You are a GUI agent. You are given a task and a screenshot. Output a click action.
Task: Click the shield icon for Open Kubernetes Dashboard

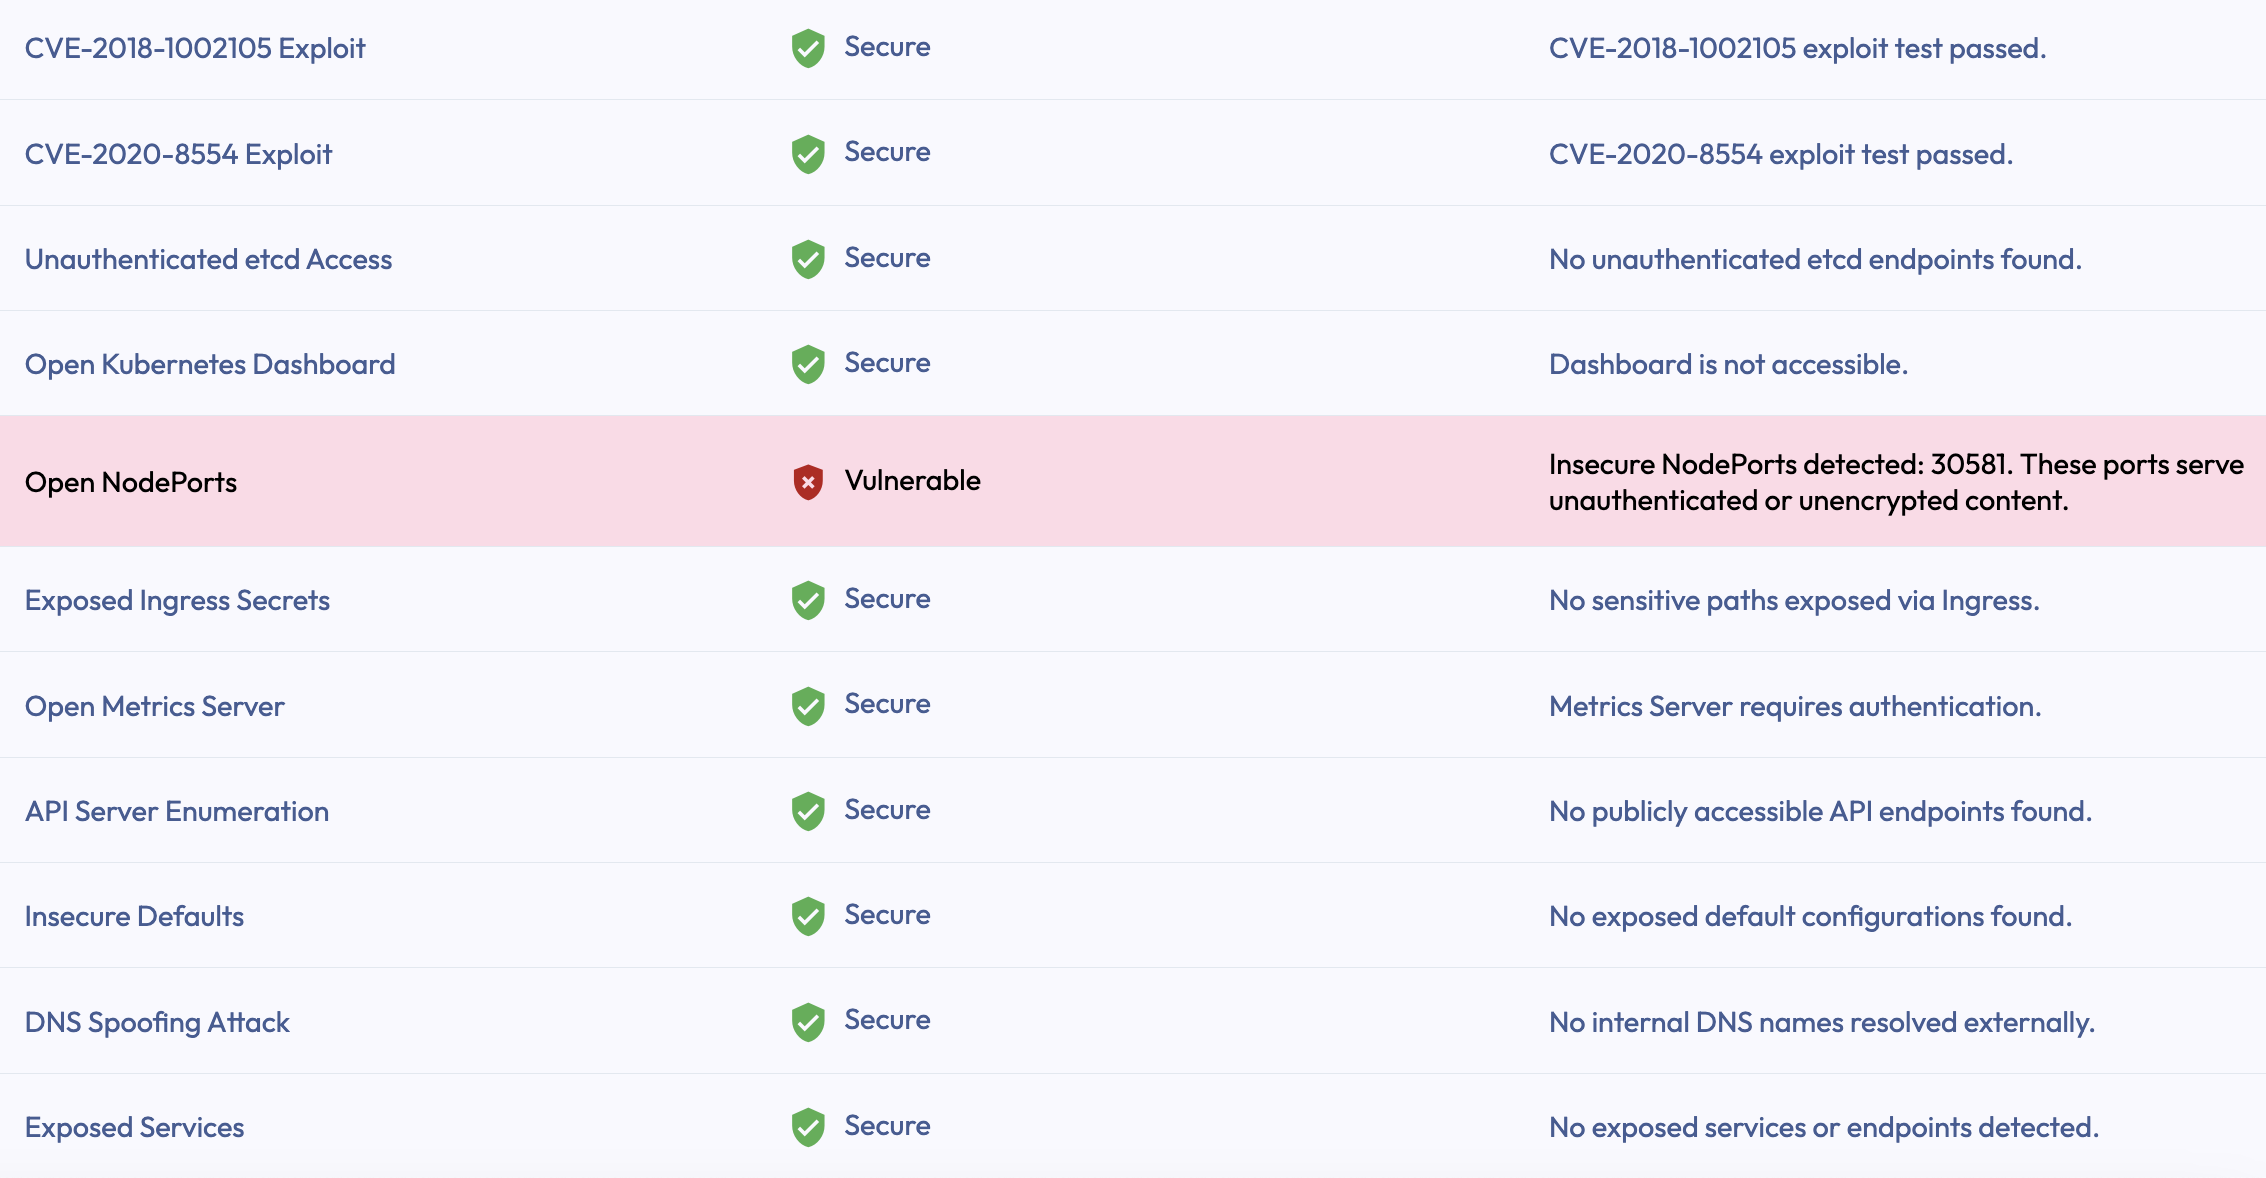click(x=808, y=364)
